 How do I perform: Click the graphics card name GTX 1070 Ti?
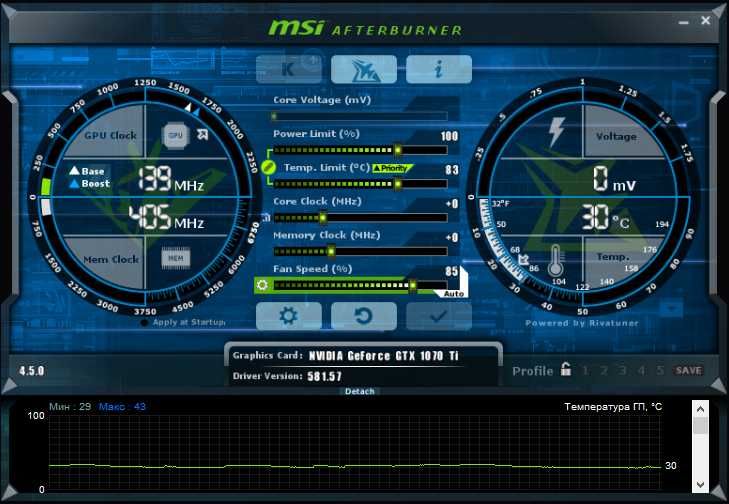[x=384, y=356]
